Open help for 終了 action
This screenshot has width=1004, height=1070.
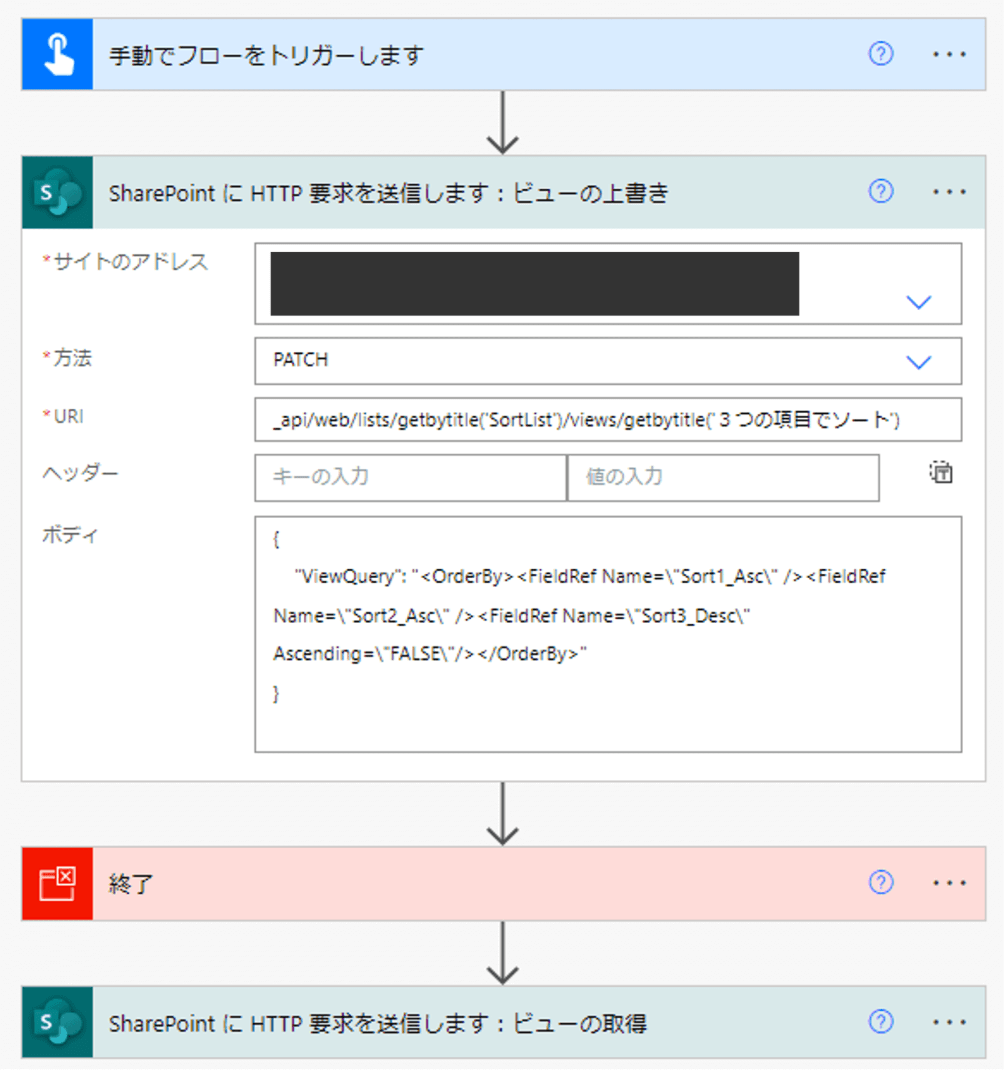coord(880,883)
